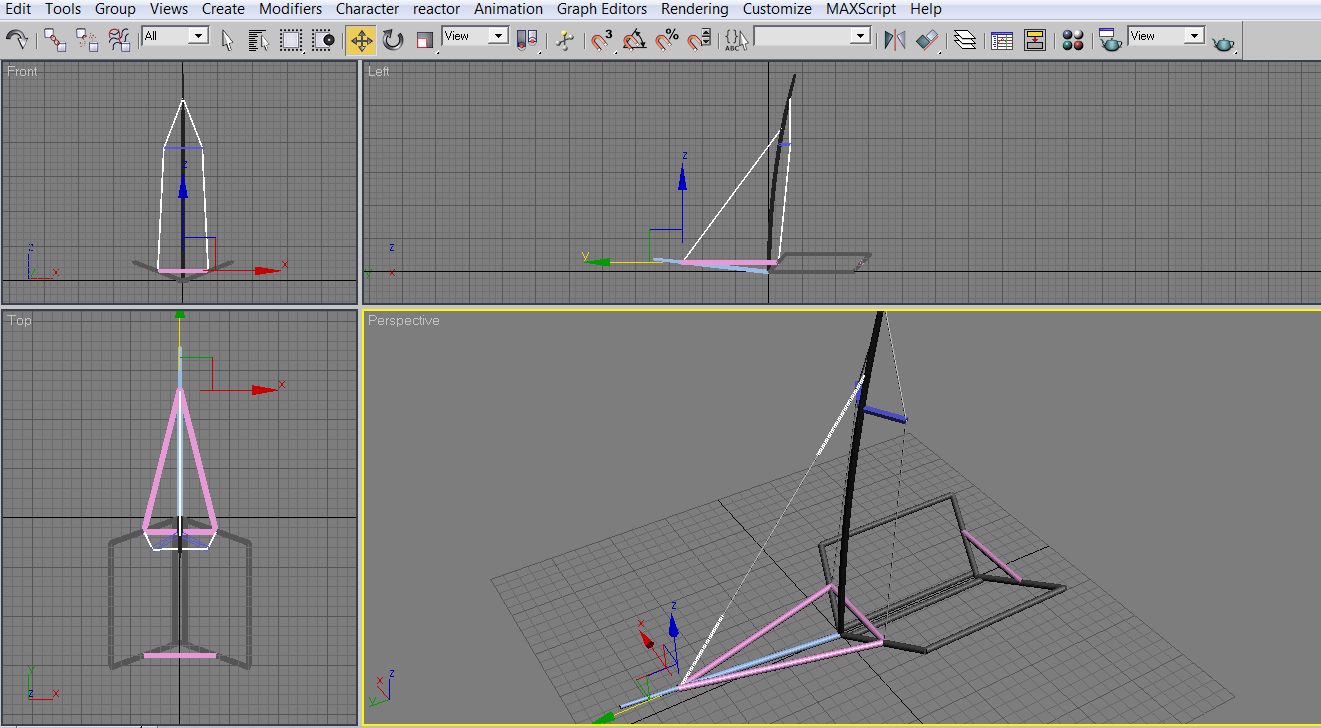Click the Bind to Space Warp icon
The image size is (1321, 728).
pyautogui.click(x=119, y=40)
